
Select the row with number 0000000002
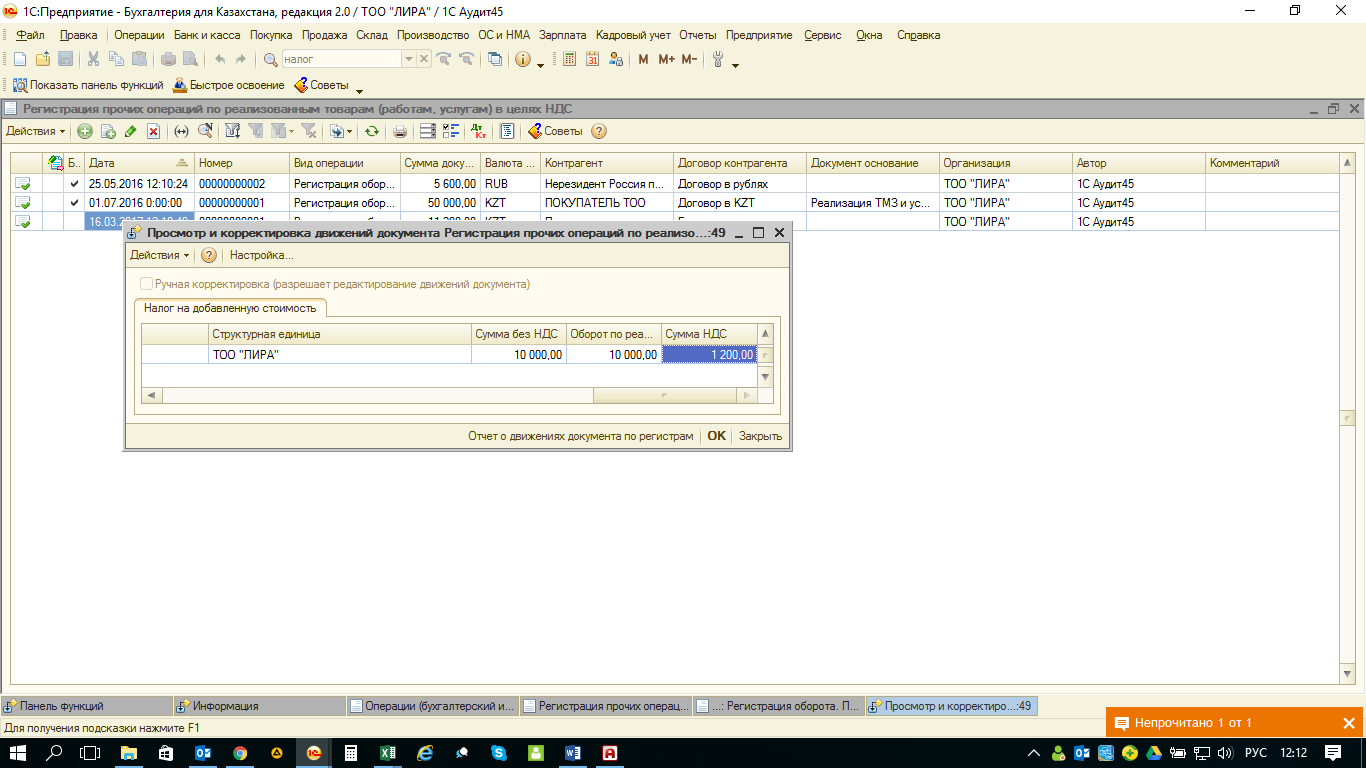coord(675,184)
